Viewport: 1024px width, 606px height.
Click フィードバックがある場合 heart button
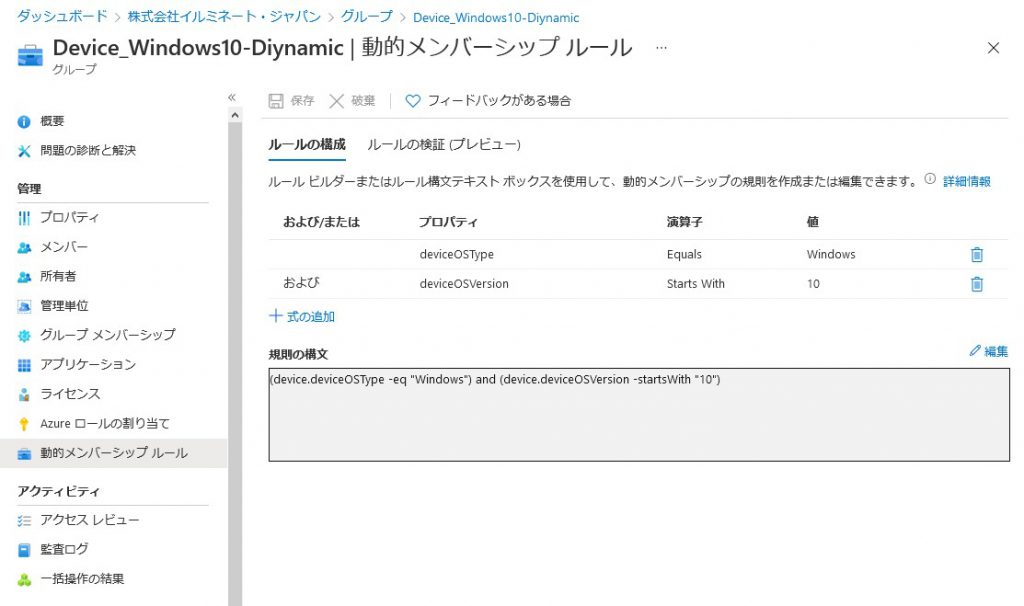click(488, 101)
